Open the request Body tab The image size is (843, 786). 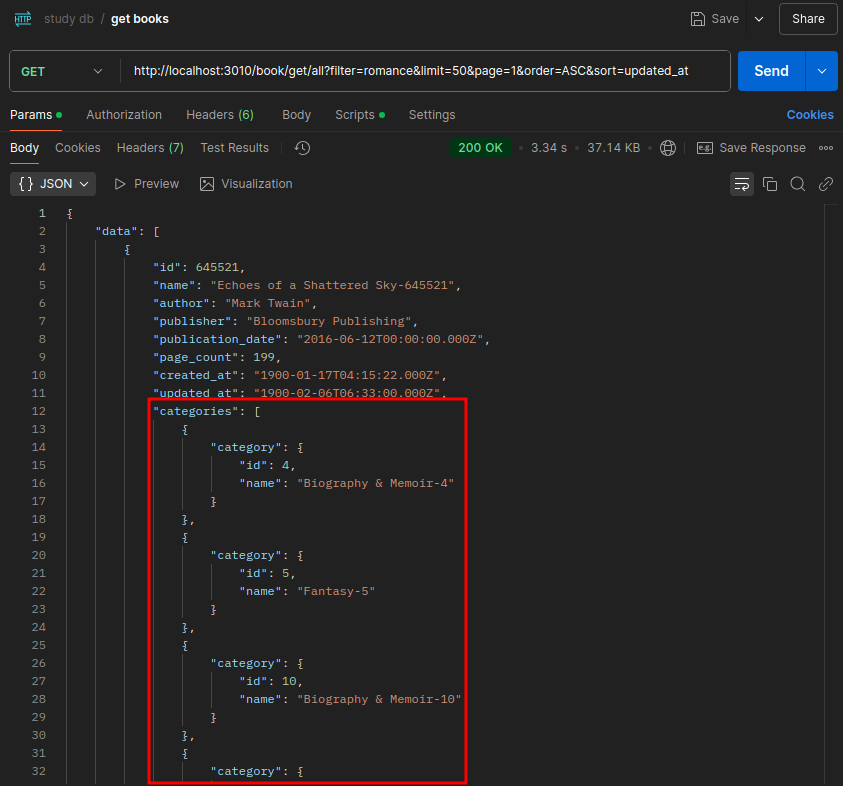point(296,115)
